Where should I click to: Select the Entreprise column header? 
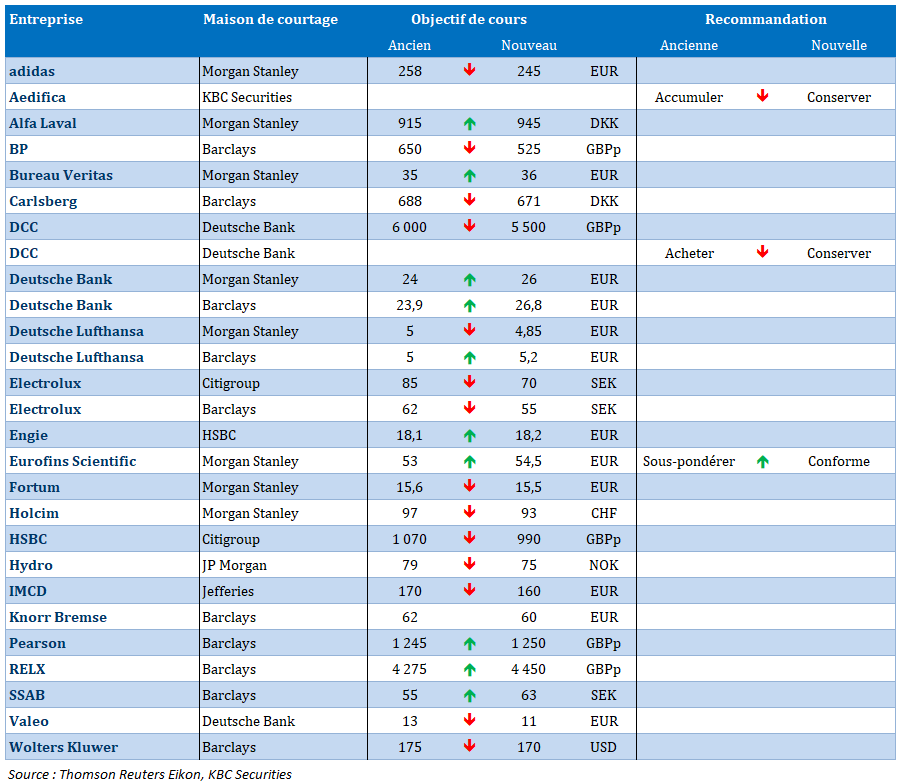pyautogui.click(x=46, y=20)
